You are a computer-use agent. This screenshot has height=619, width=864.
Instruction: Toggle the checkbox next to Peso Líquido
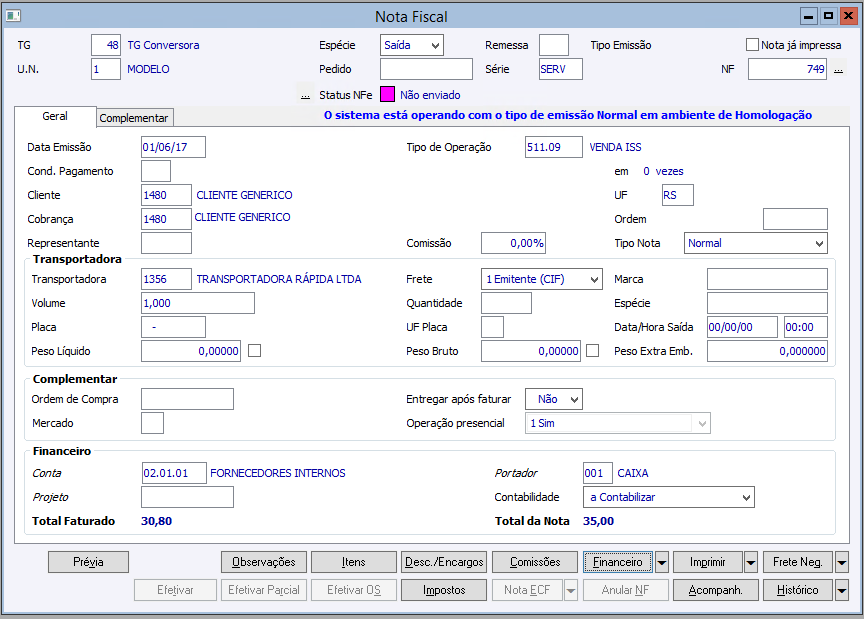[x=255, y=351]
